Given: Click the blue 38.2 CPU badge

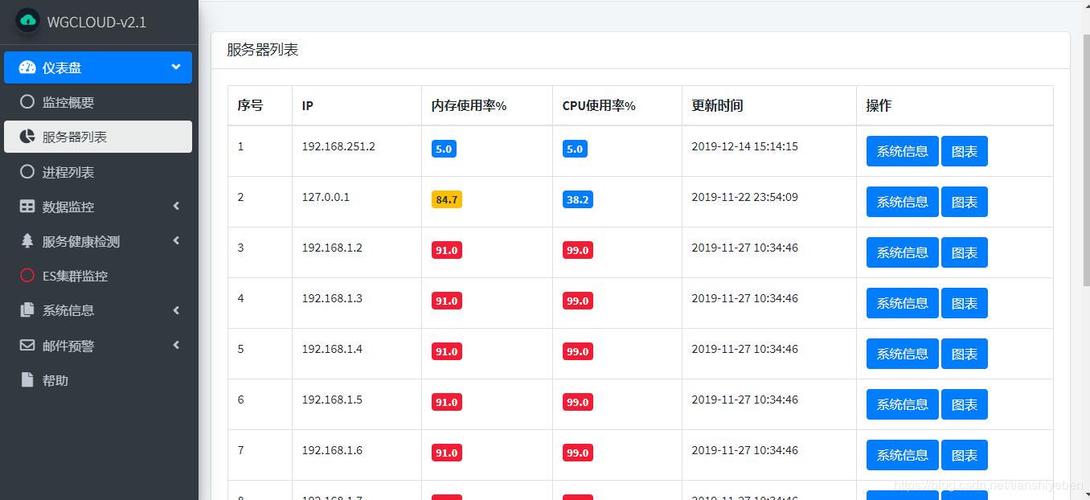Looking at the screenshot, I should click(x=578, y=200).
